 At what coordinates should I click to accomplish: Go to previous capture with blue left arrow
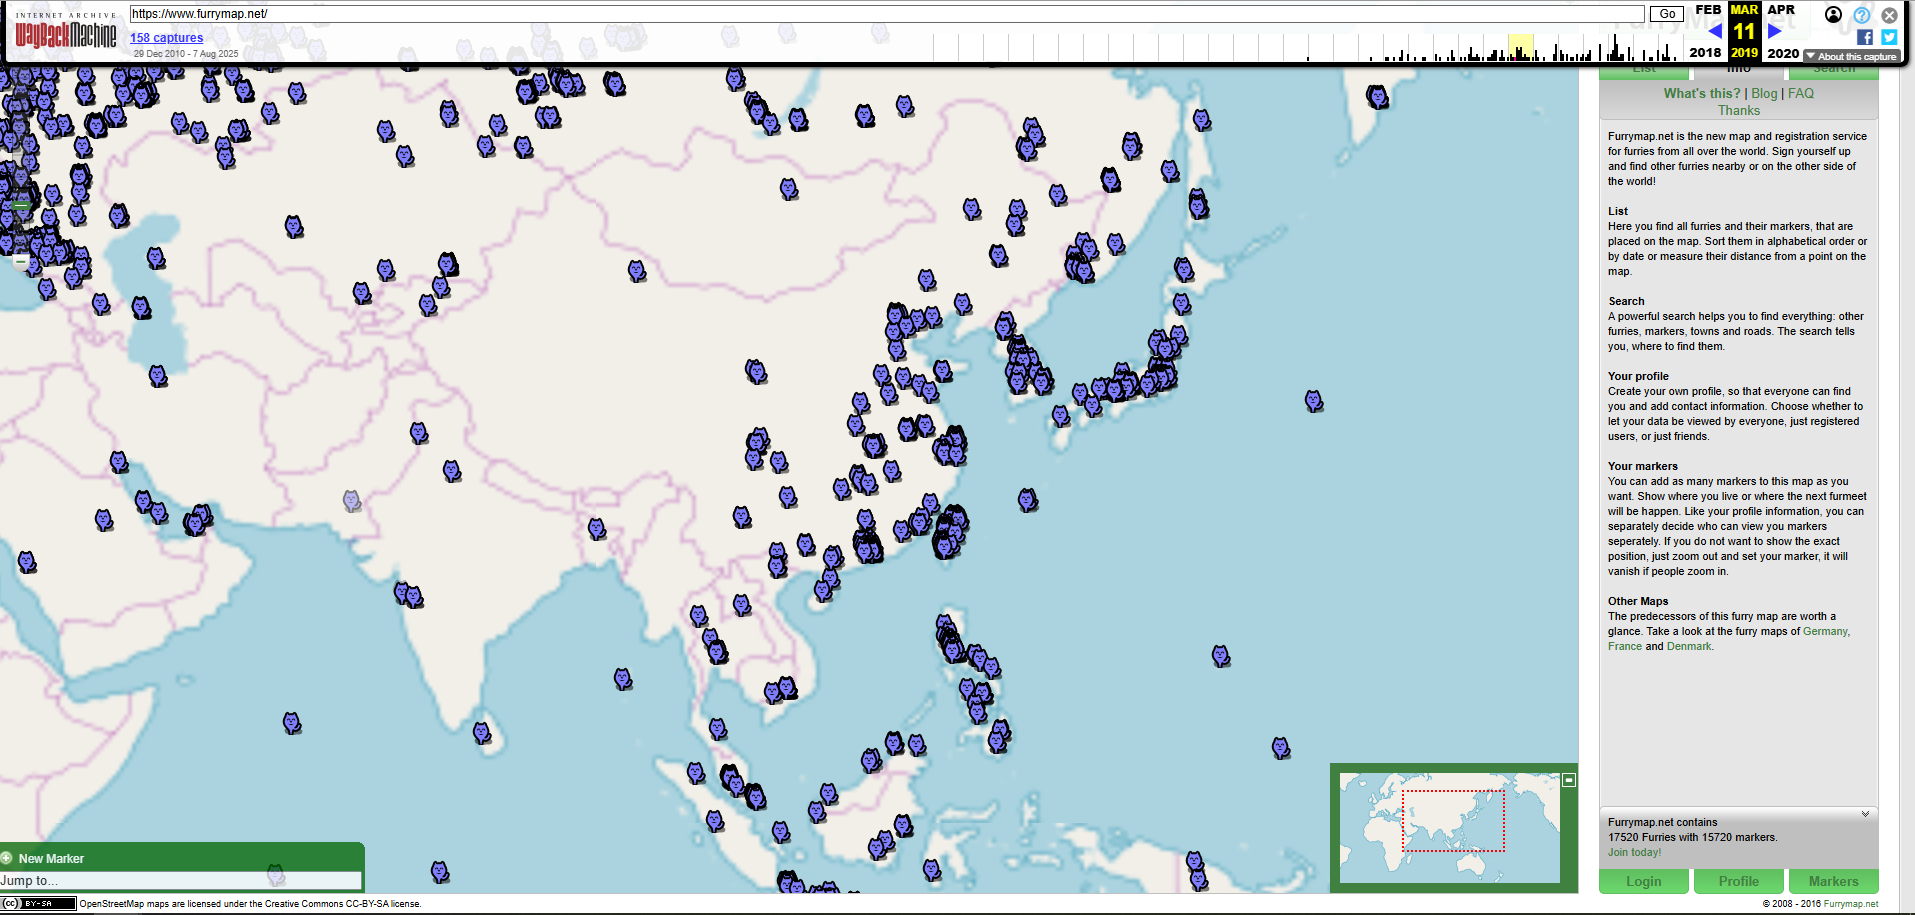[1715, 31]
